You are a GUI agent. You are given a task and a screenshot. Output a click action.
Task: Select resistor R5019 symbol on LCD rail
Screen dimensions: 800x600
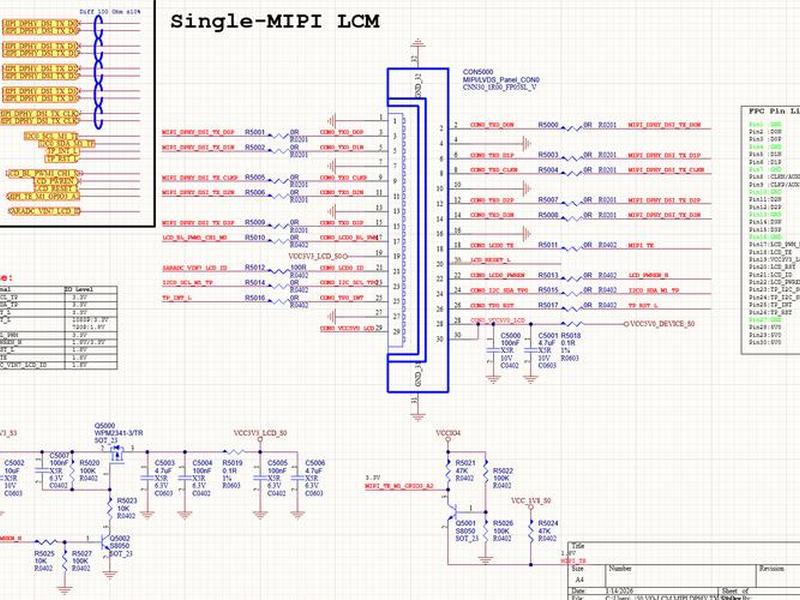pos(234,452)
